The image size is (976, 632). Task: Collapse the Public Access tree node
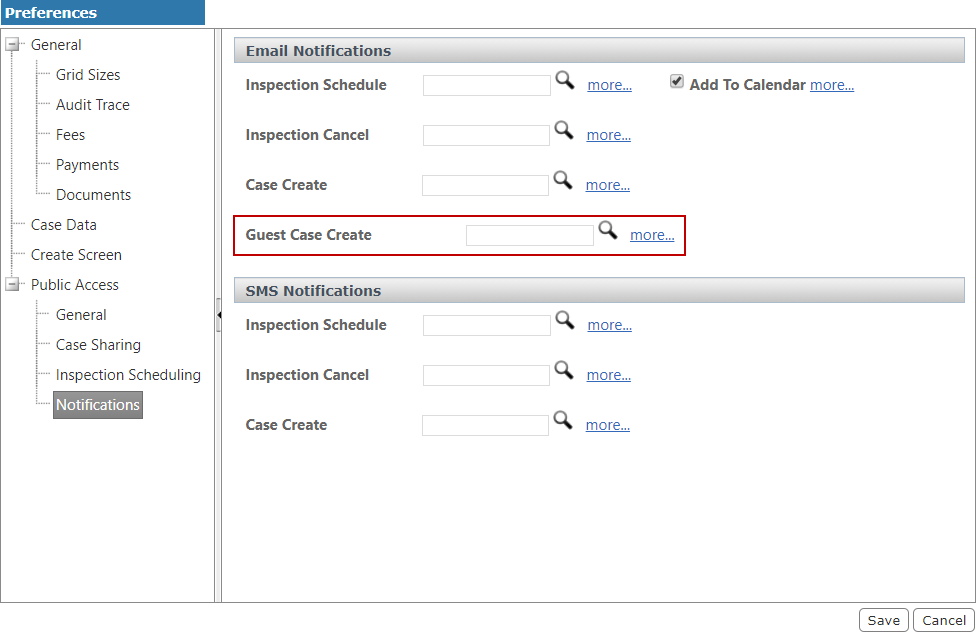(12, 285)
